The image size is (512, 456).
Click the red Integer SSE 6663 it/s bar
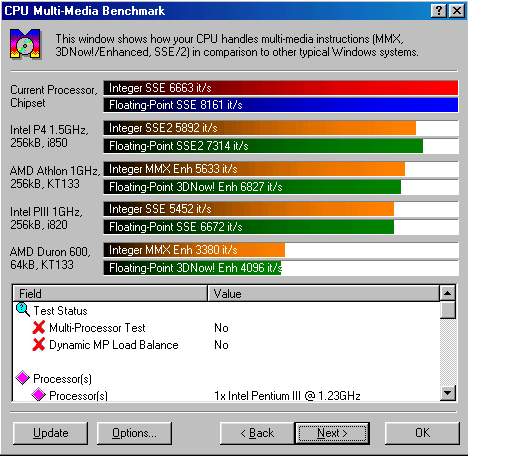point(281,88)
